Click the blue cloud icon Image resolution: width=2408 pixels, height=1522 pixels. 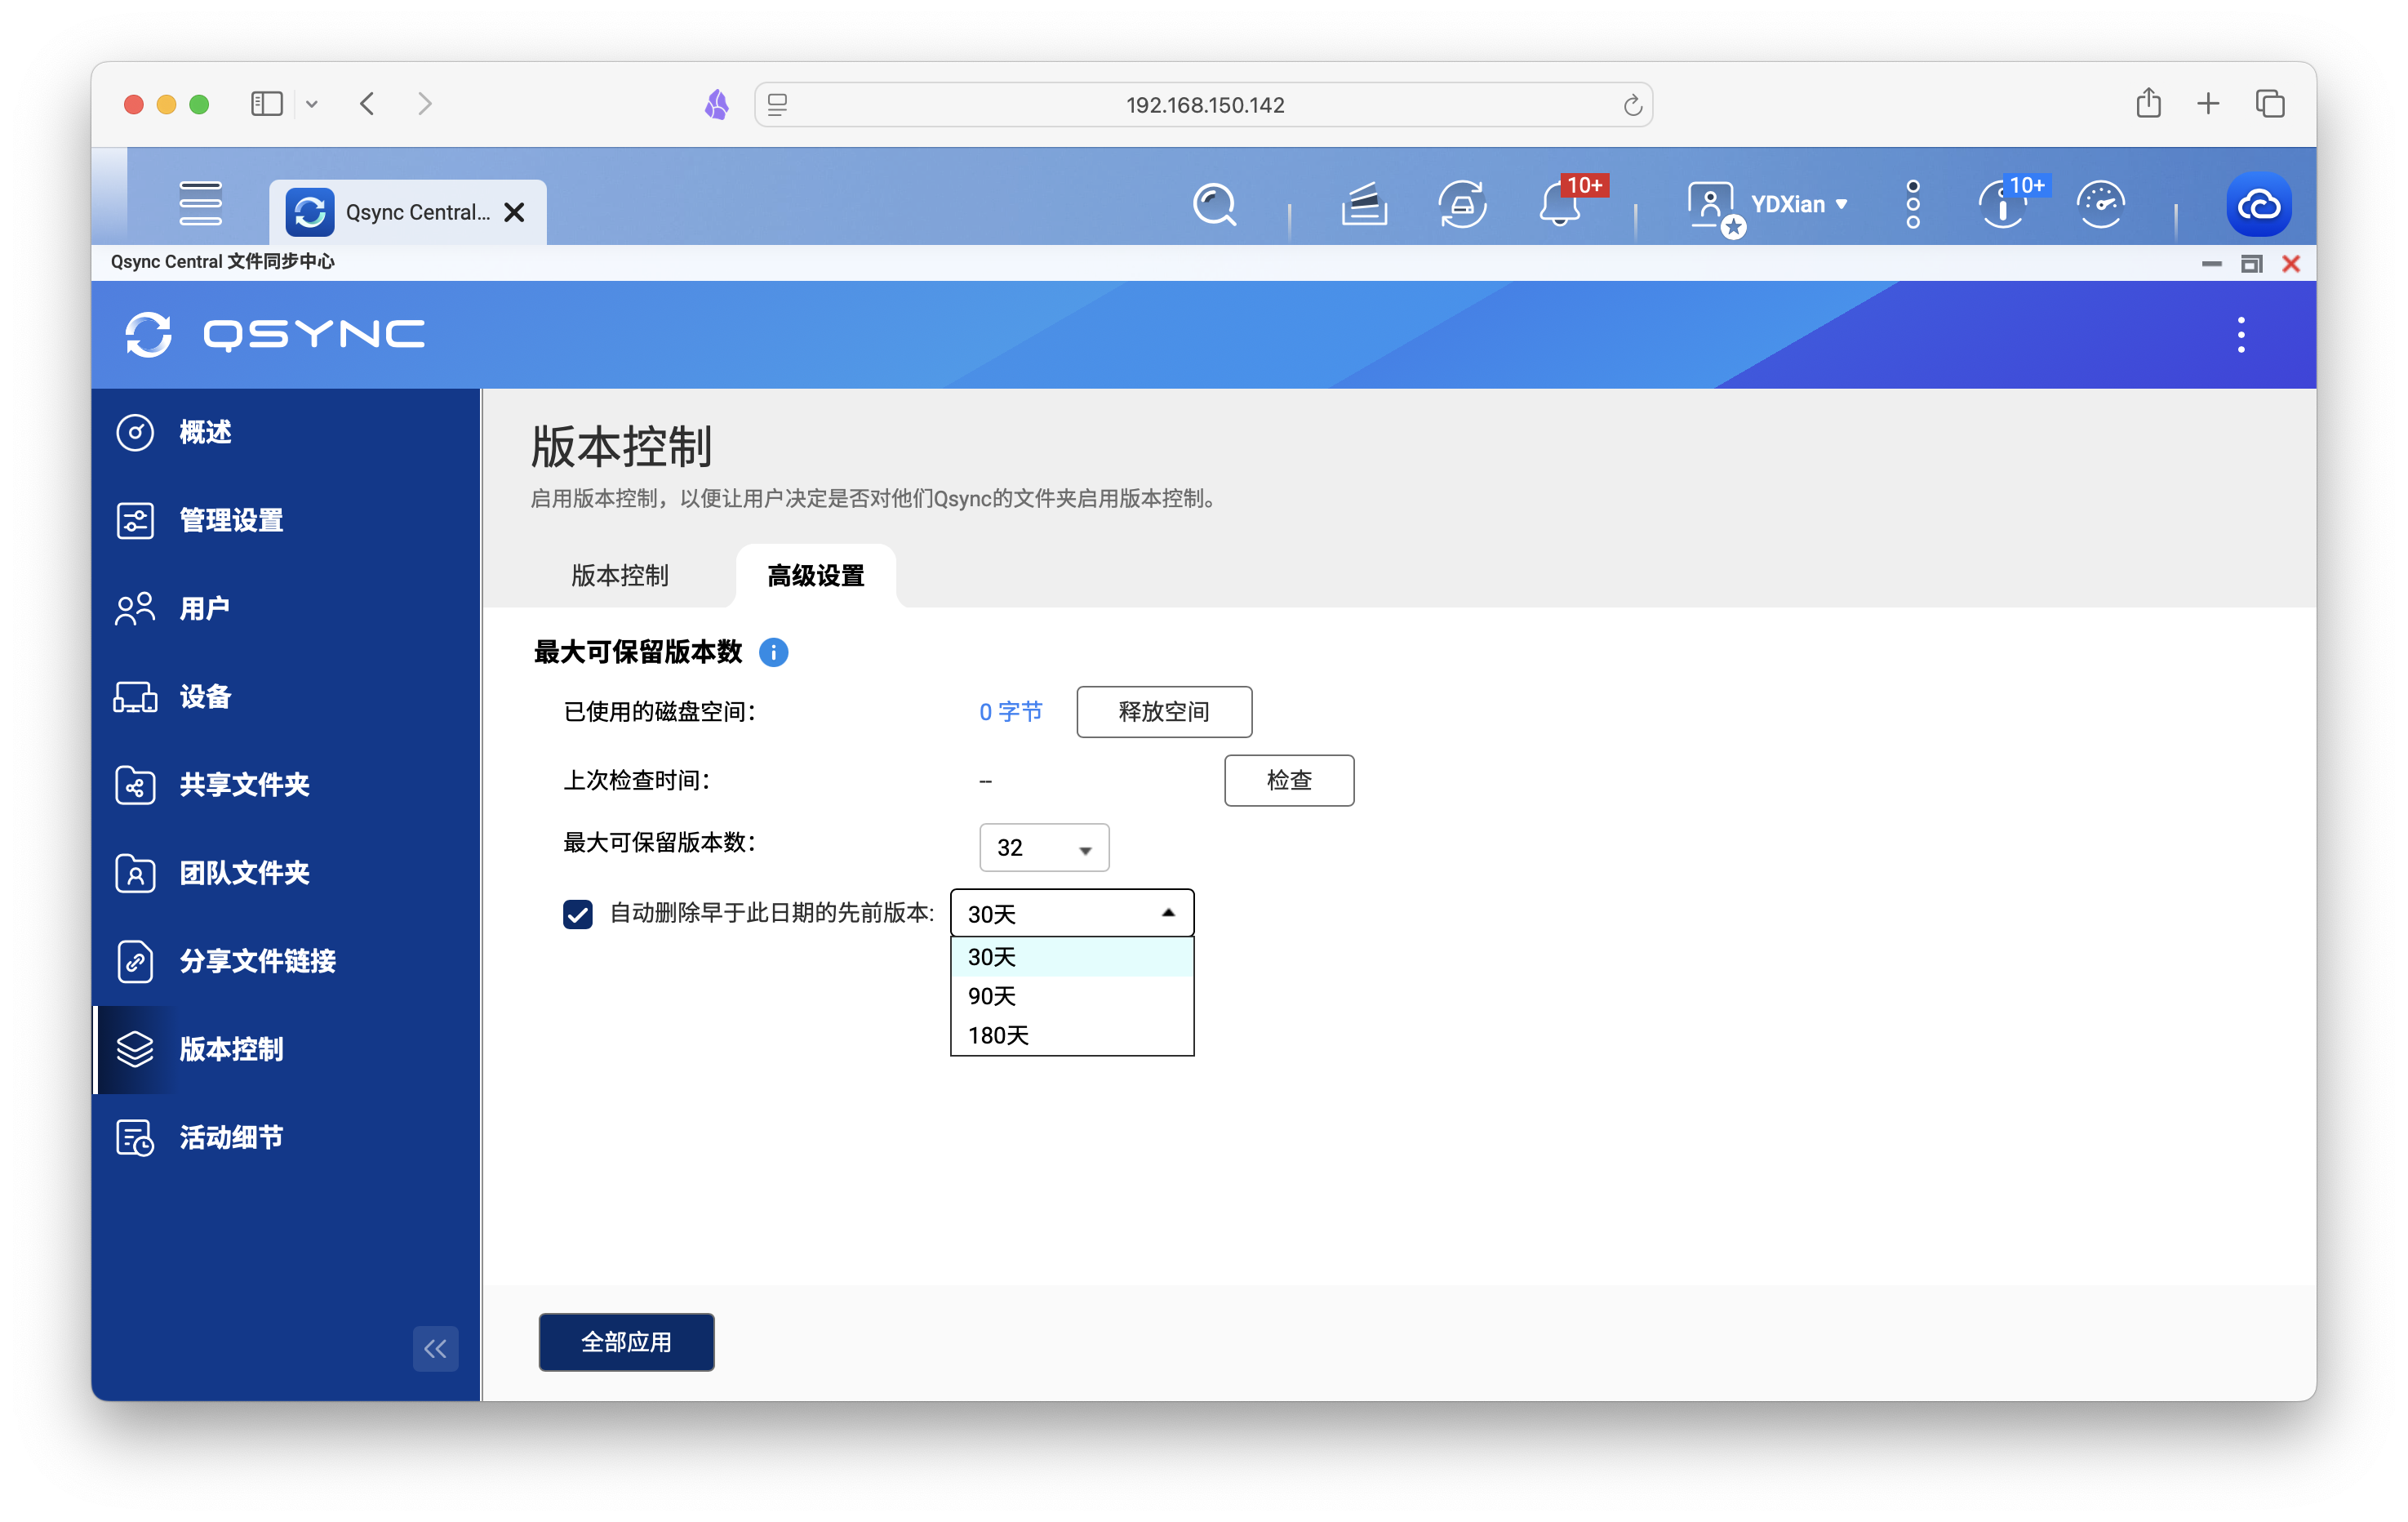2258,205
